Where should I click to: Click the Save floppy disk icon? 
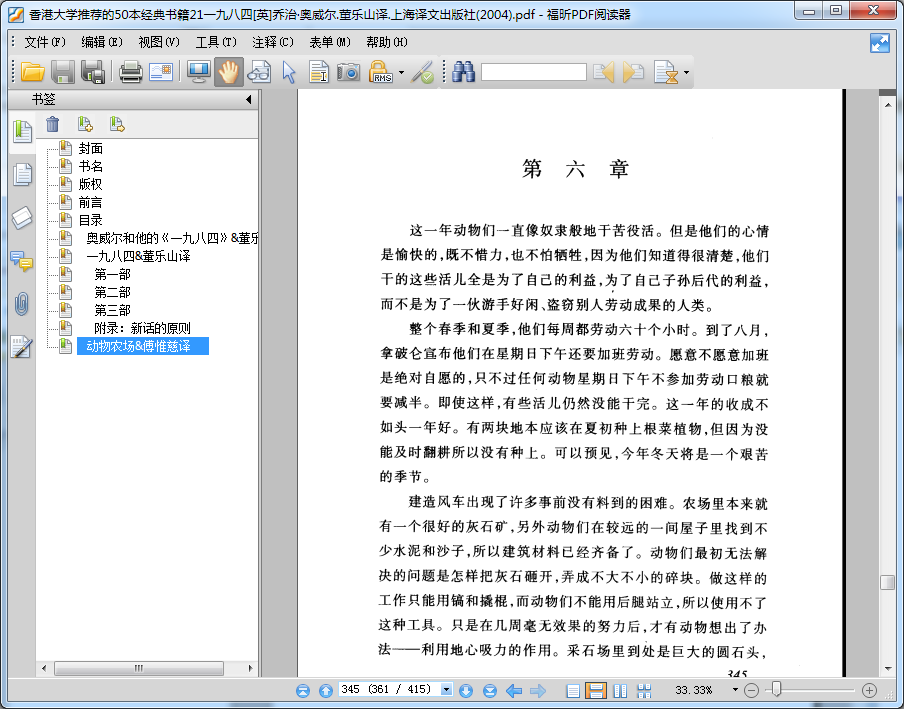coord(62,73)
